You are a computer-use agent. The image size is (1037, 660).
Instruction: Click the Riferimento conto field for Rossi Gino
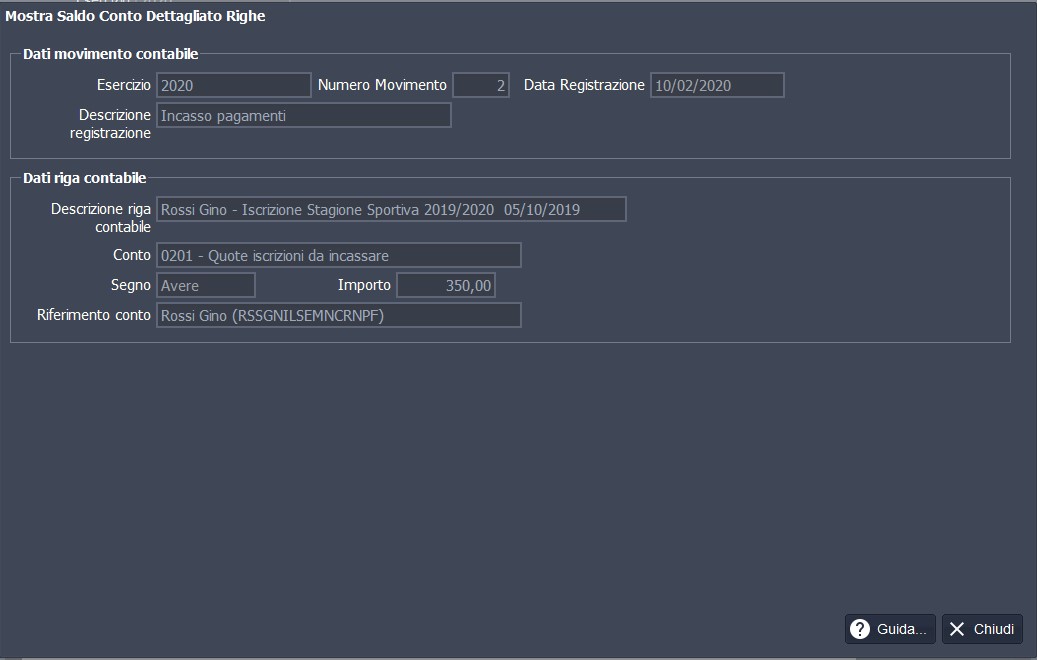click(x=339, y=316)
